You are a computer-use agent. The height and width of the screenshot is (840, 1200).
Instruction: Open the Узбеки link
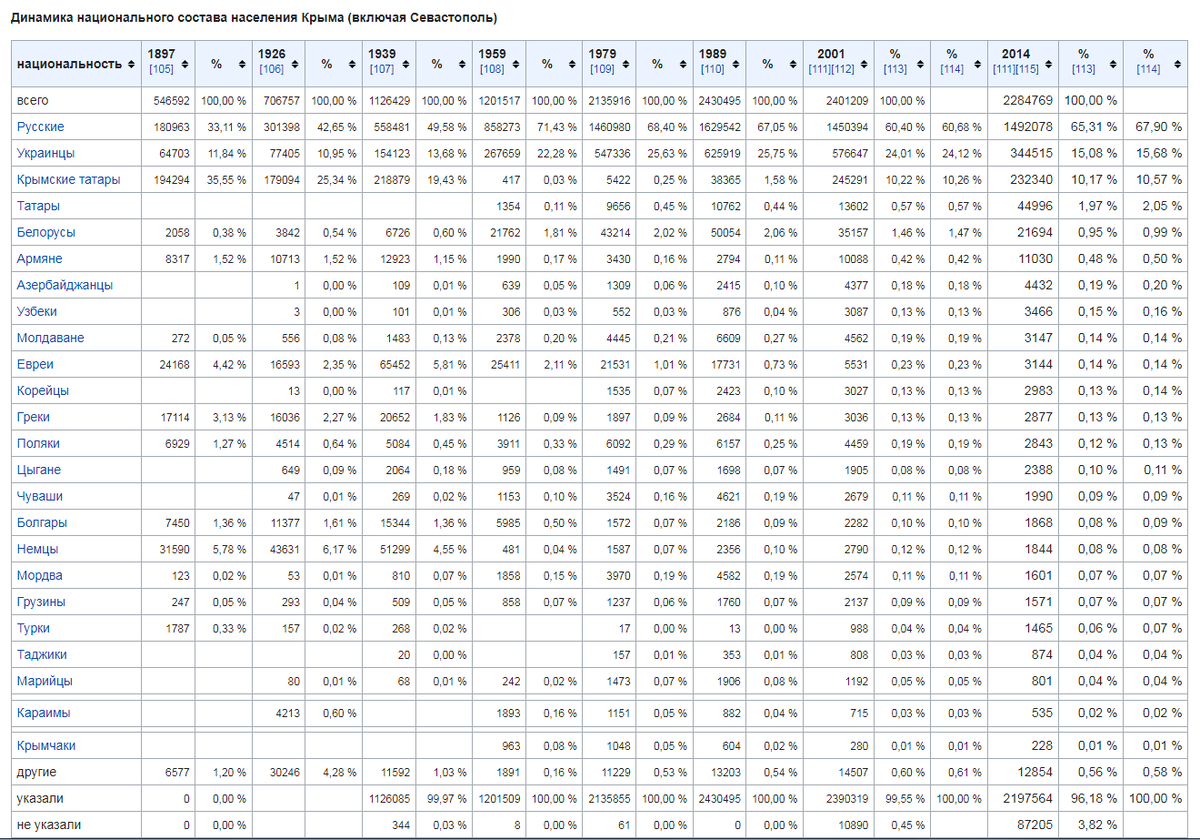(x=37, y=311)
